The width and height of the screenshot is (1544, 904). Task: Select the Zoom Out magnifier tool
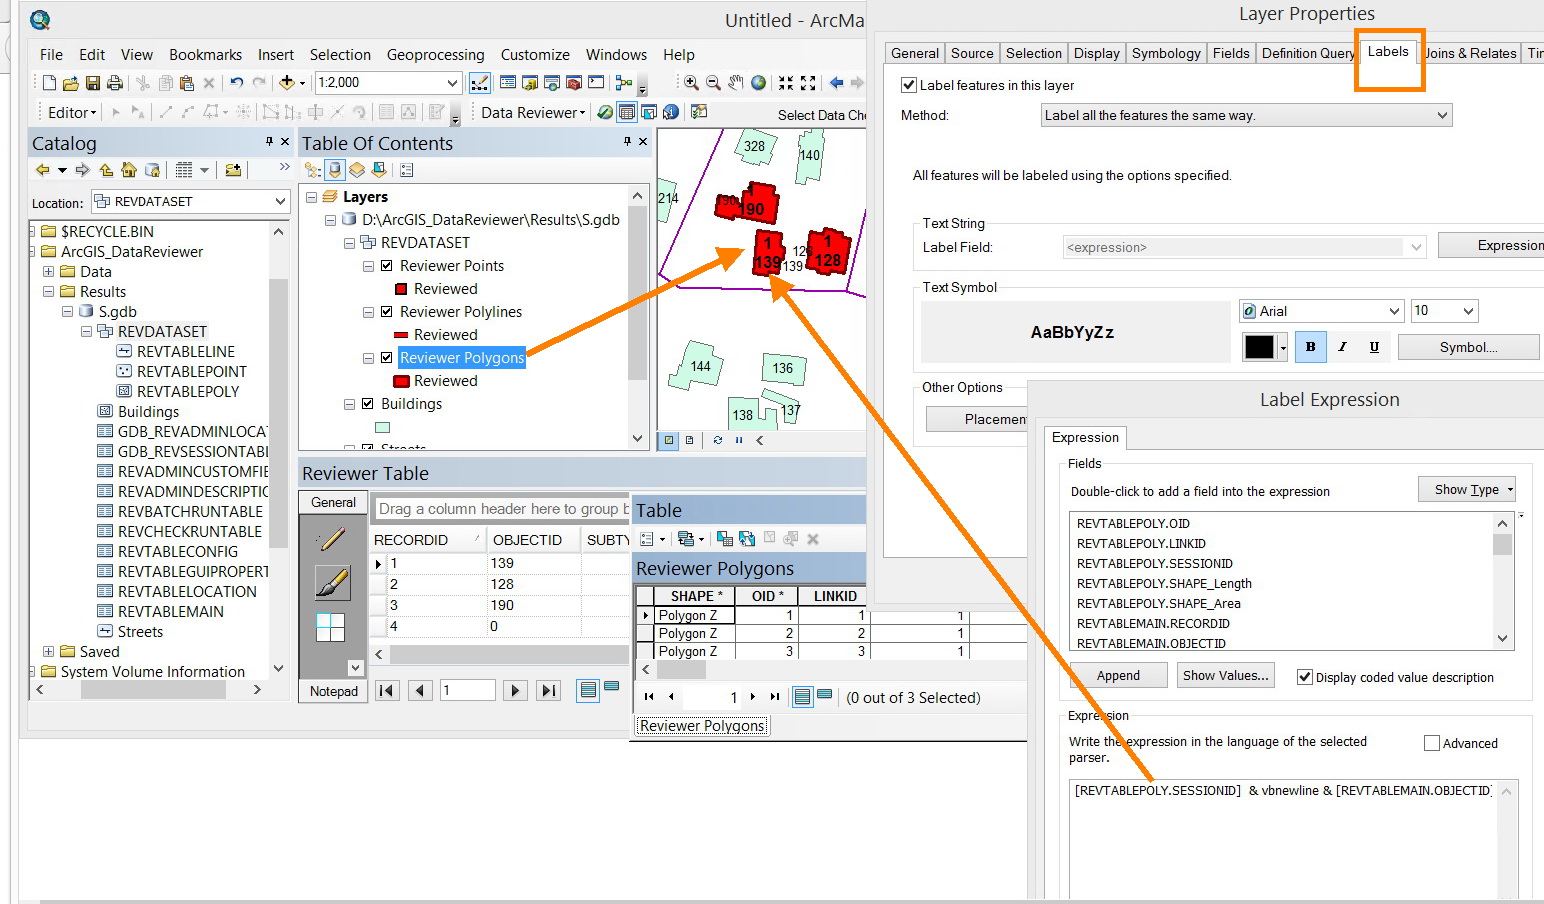713,83
